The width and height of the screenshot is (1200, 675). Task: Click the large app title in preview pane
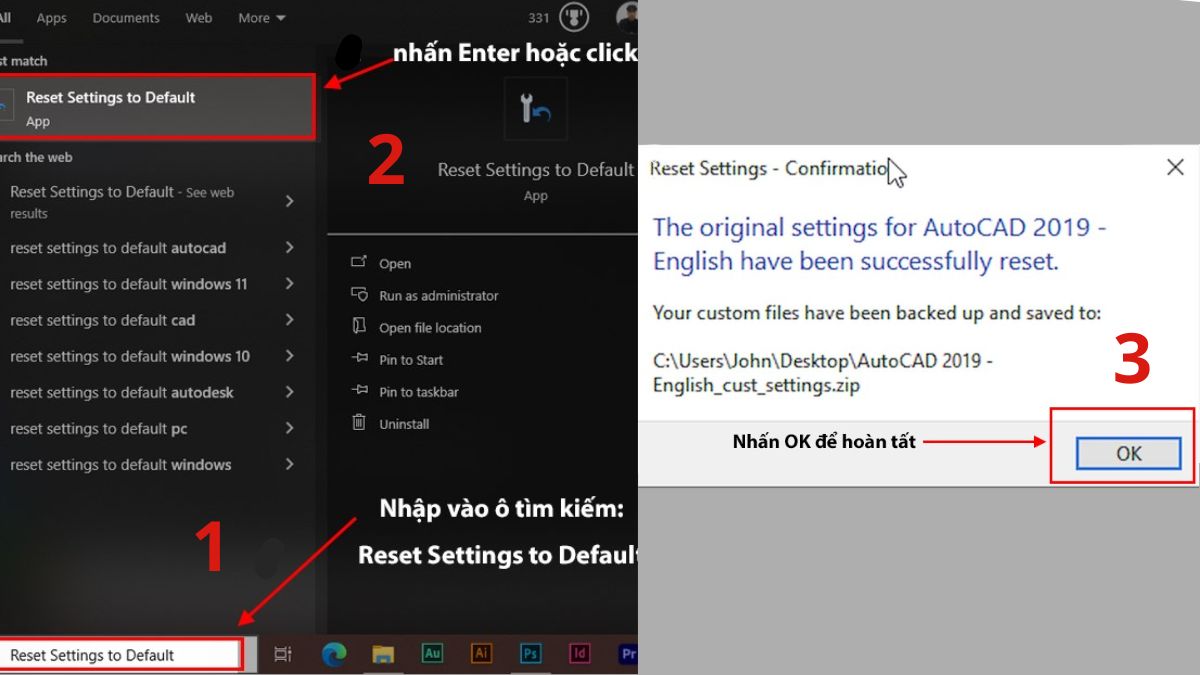[x=536, y=170]
